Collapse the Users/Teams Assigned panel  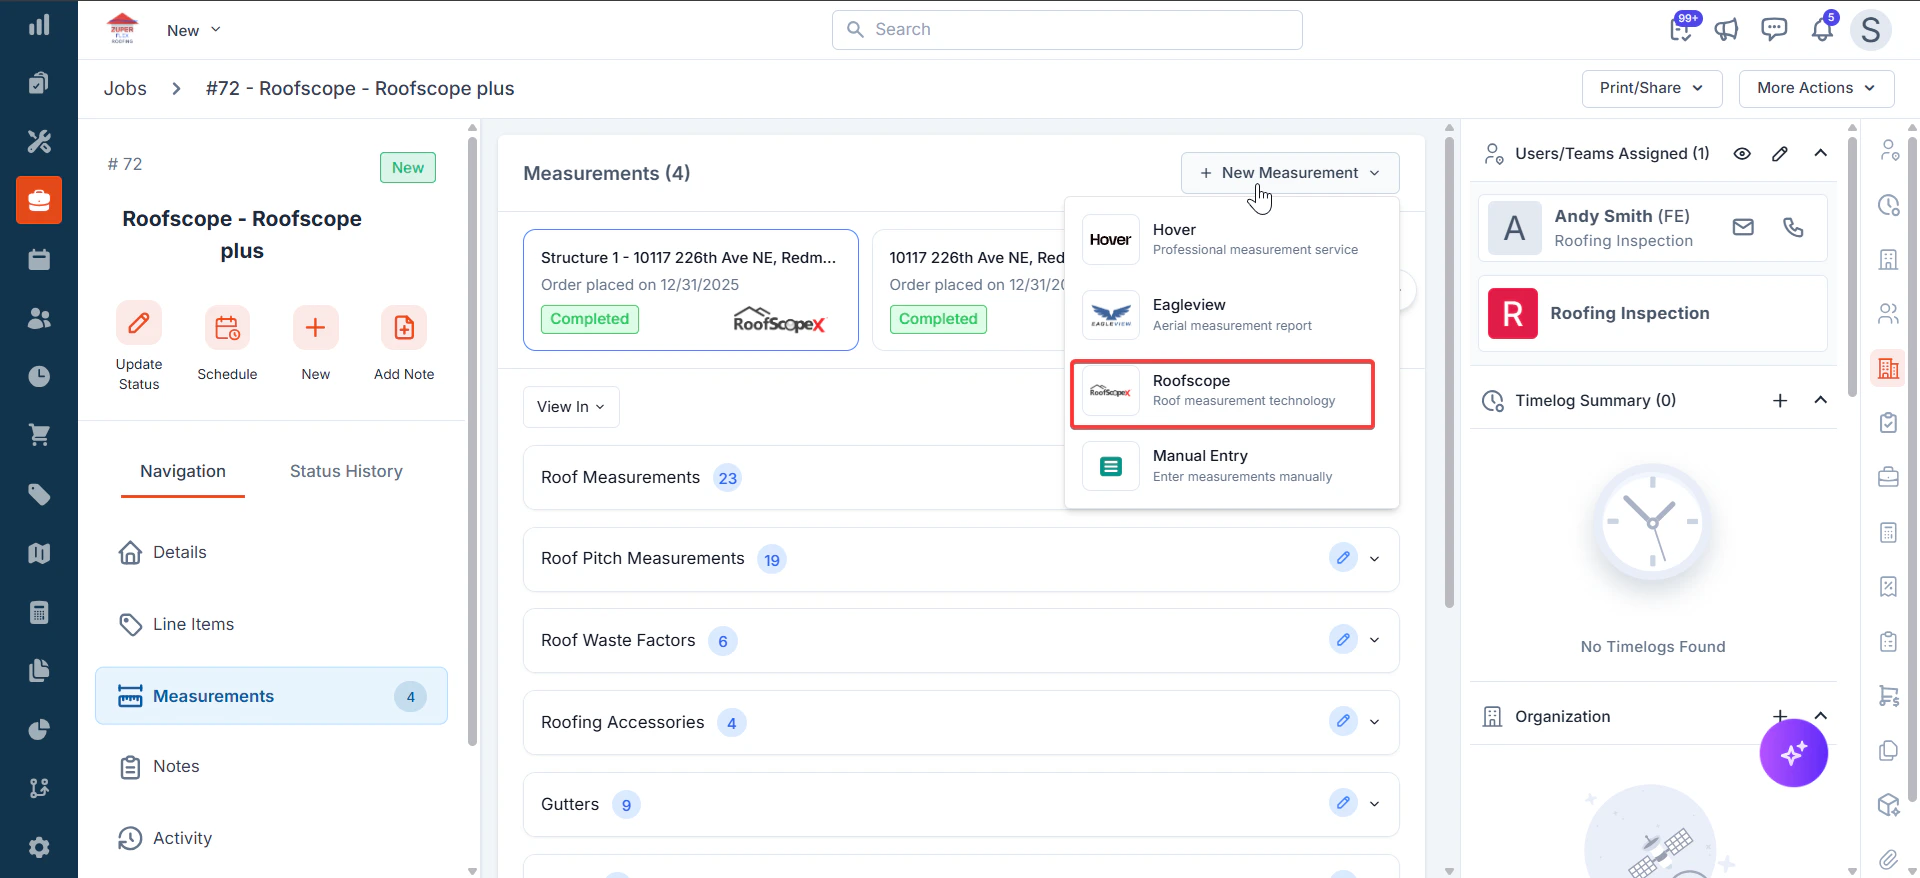1821,153
